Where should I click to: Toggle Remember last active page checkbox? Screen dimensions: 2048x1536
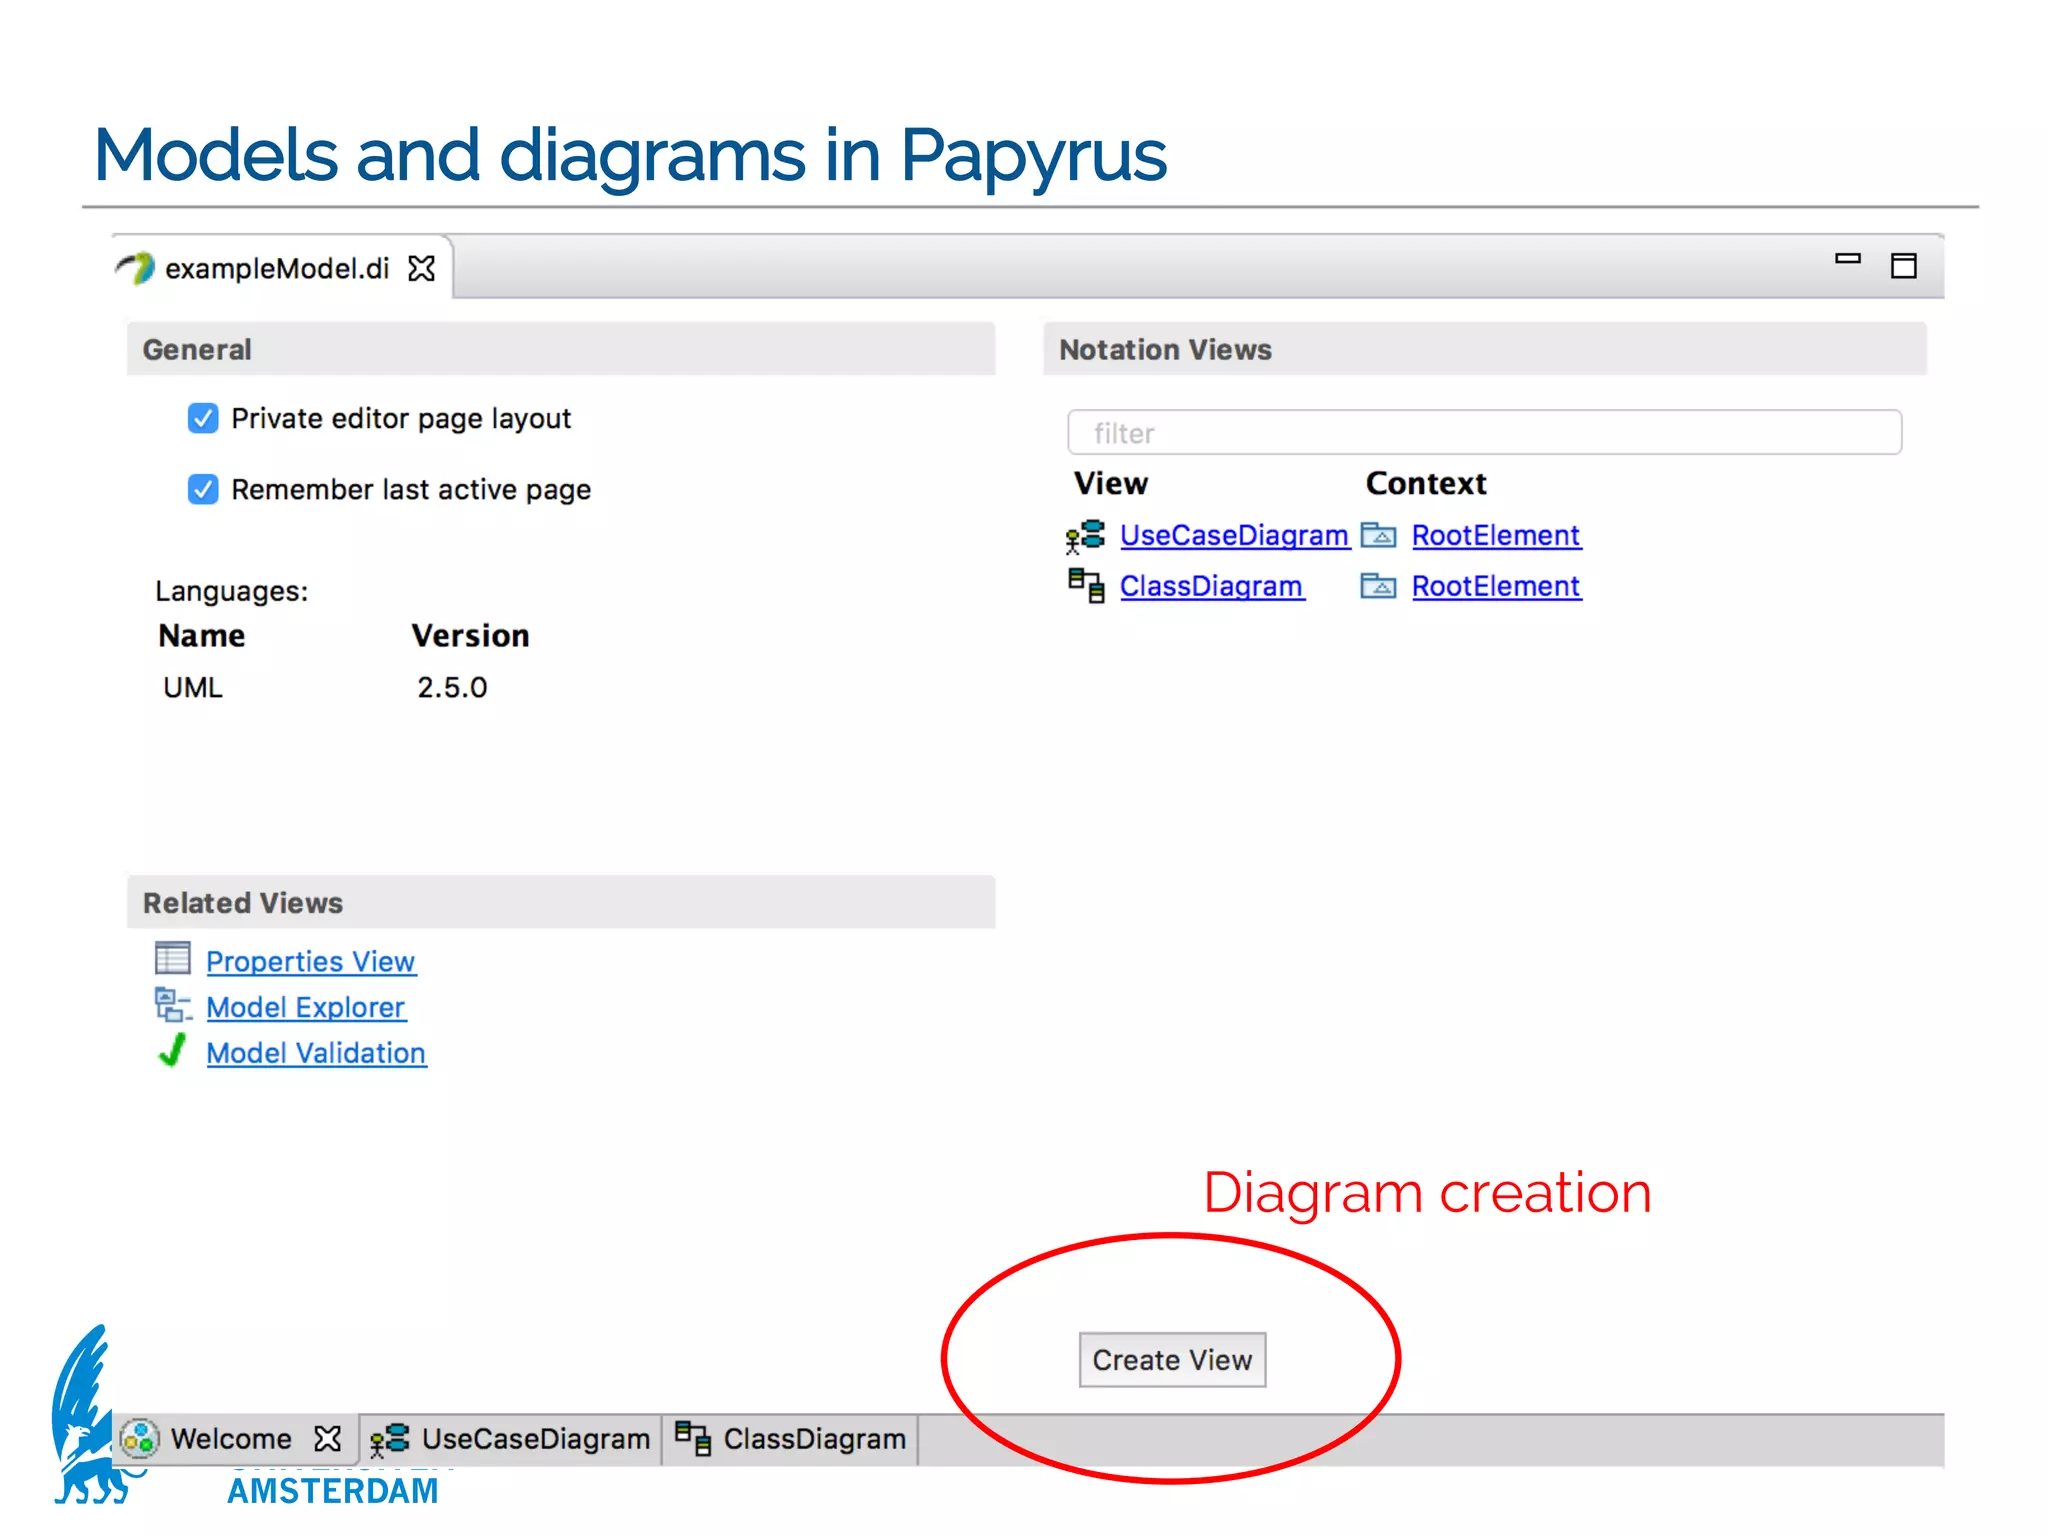click(203, 489)
